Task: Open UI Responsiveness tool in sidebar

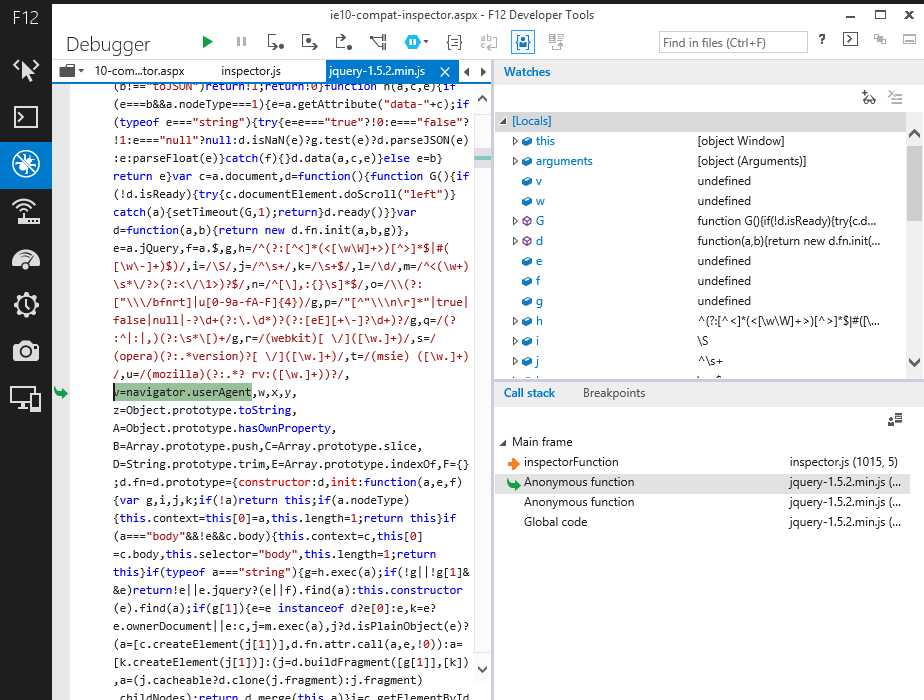Action: (x=25, y=259)
